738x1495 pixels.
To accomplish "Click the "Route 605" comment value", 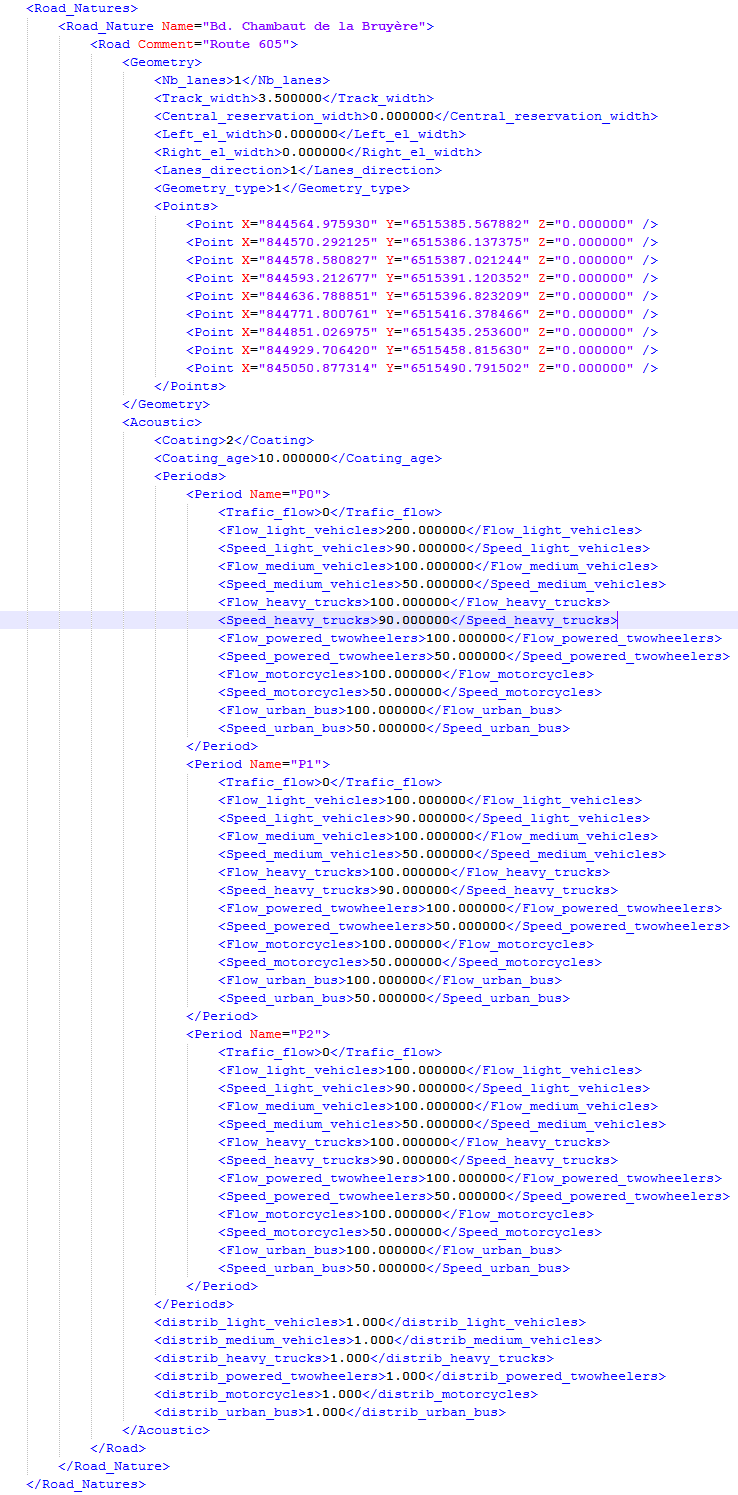I will coord(246,44).
